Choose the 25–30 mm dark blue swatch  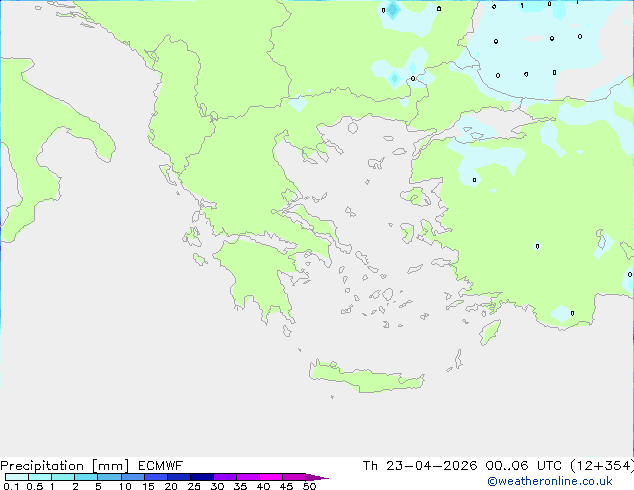[202, 477]
